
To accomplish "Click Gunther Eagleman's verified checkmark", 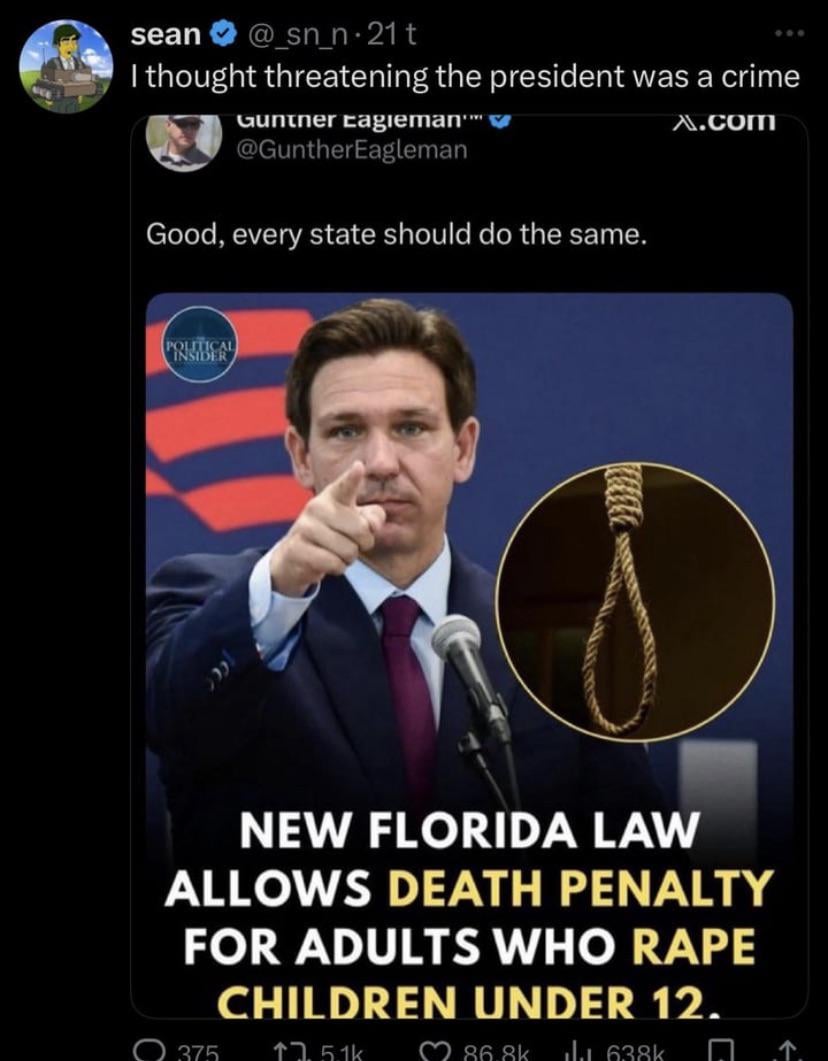I will (499, 122).
